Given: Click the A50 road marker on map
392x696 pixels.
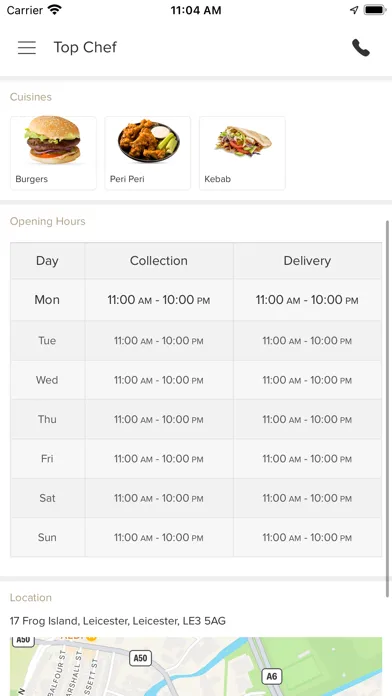Looking at the screenshot, I should (140, 658).
